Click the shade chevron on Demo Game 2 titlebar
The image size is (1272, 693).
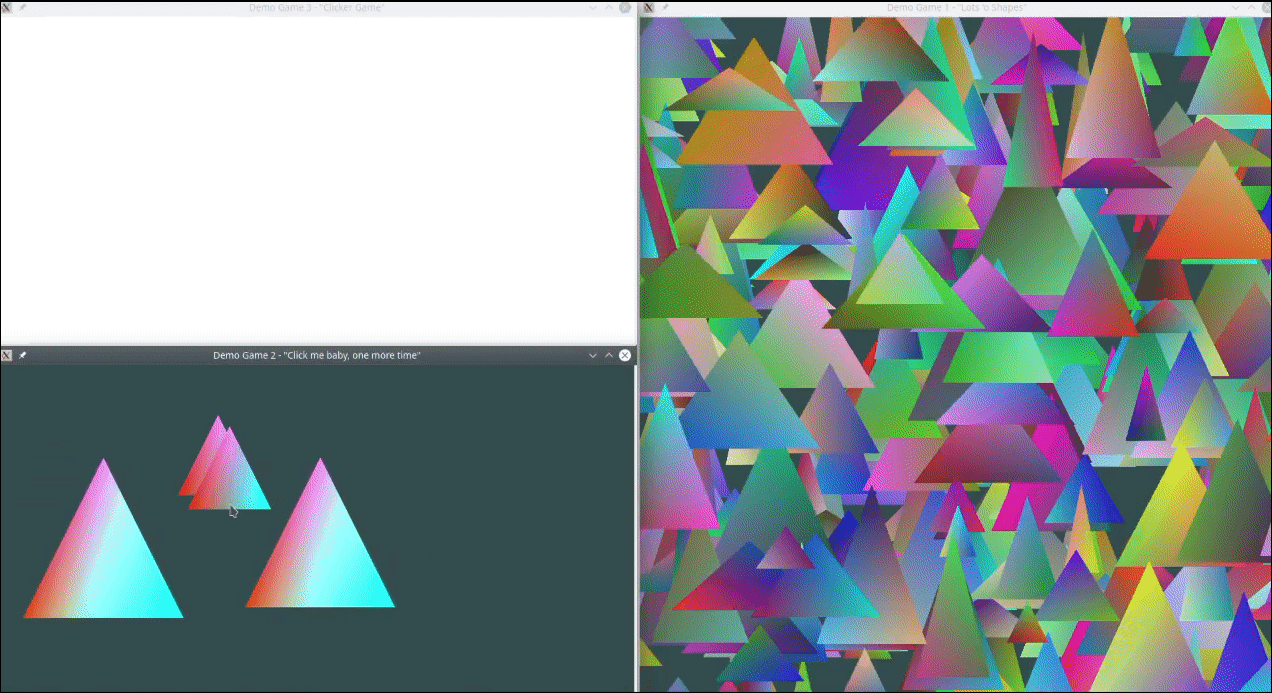click(592, 355)
